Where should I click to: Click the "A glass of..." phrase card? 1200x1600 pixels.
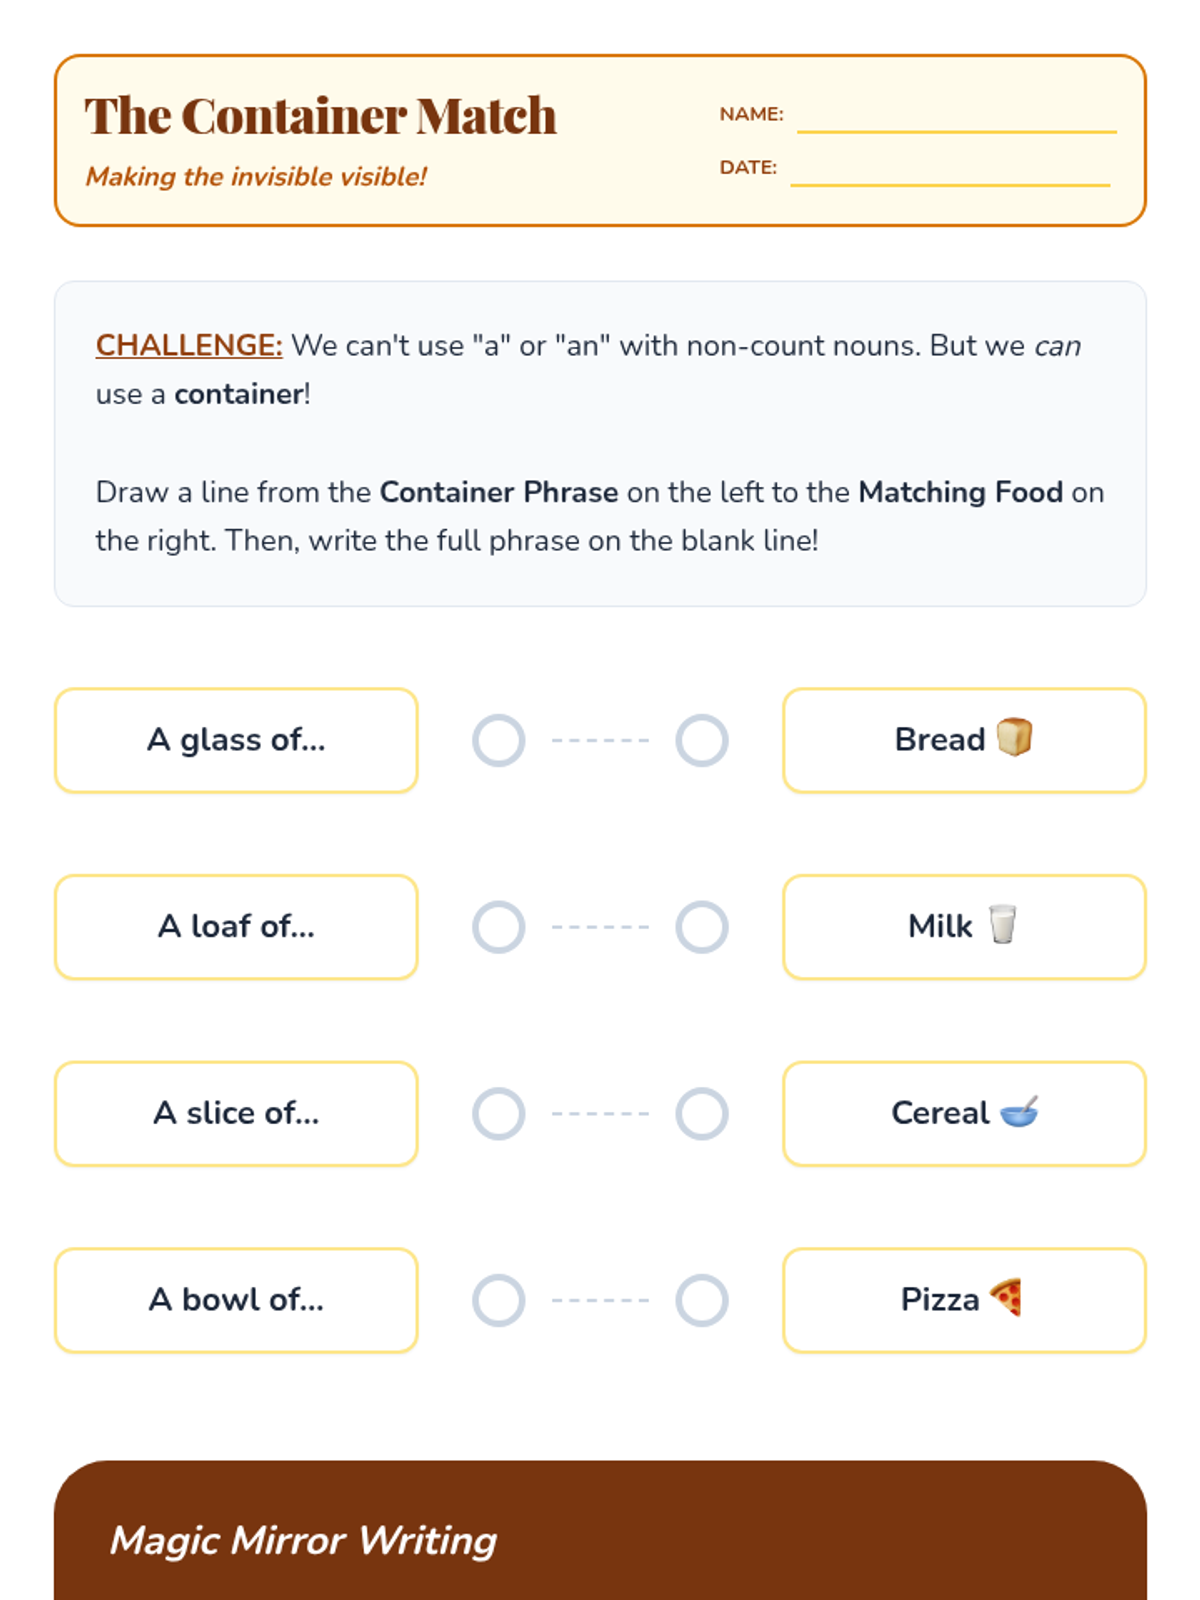[236, 741]
